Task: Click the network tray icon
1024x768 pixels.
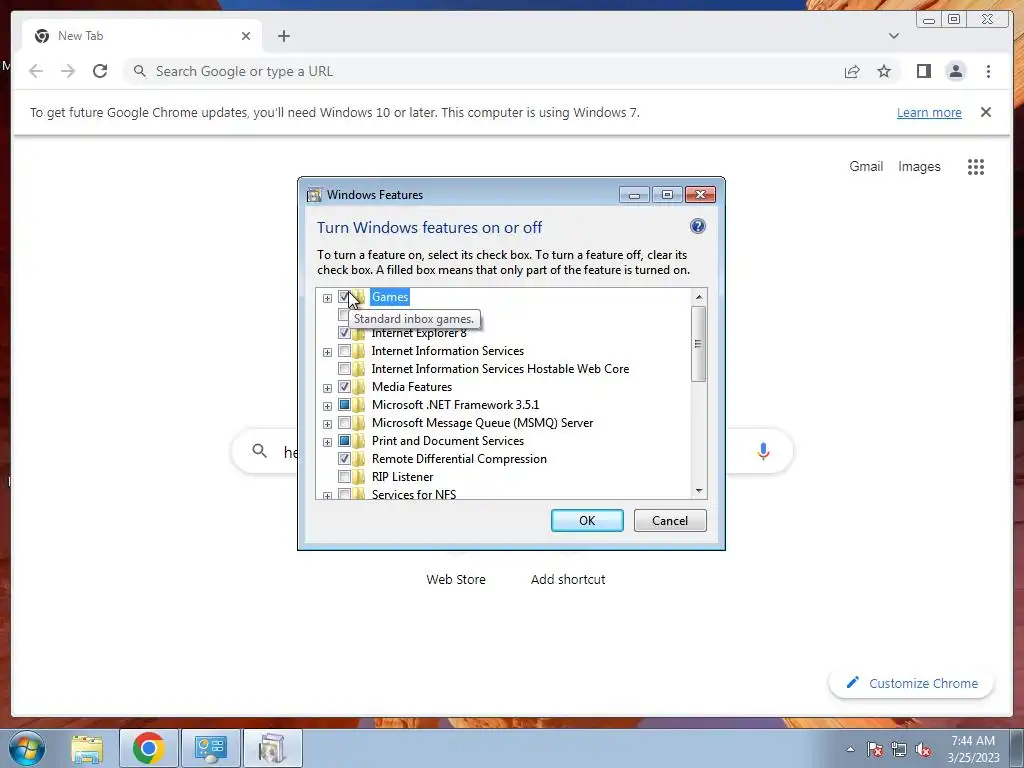Action: point(899,749)
